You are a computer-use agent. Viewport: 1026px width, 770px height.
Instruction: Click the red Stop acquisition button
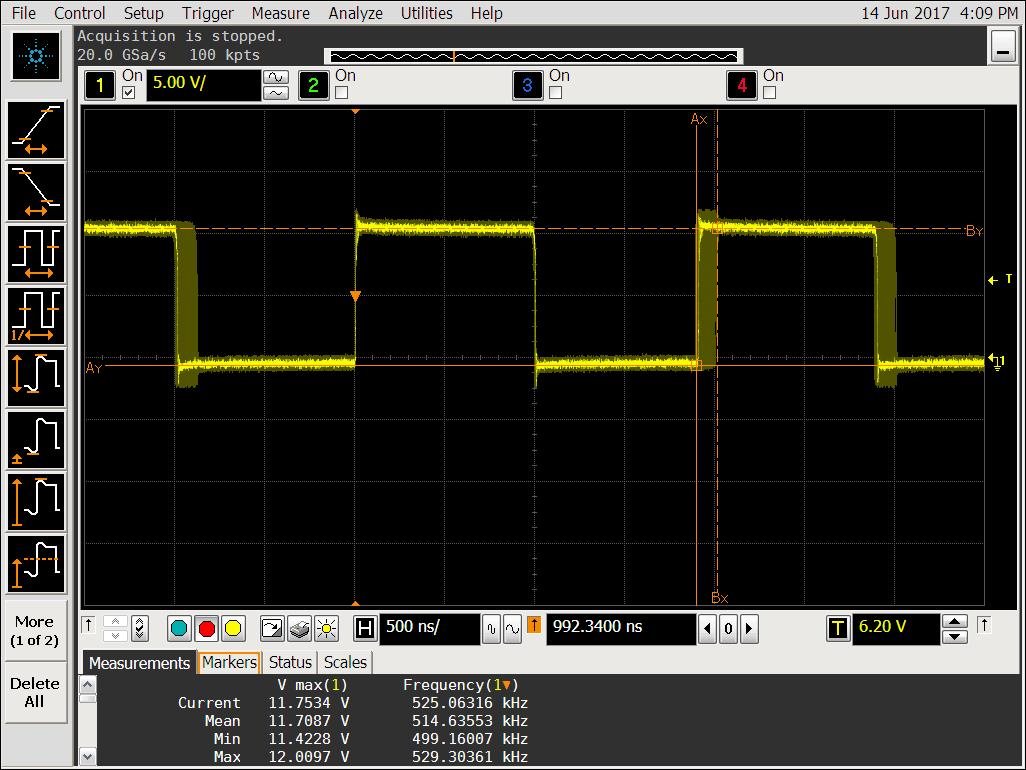point(207,629)
